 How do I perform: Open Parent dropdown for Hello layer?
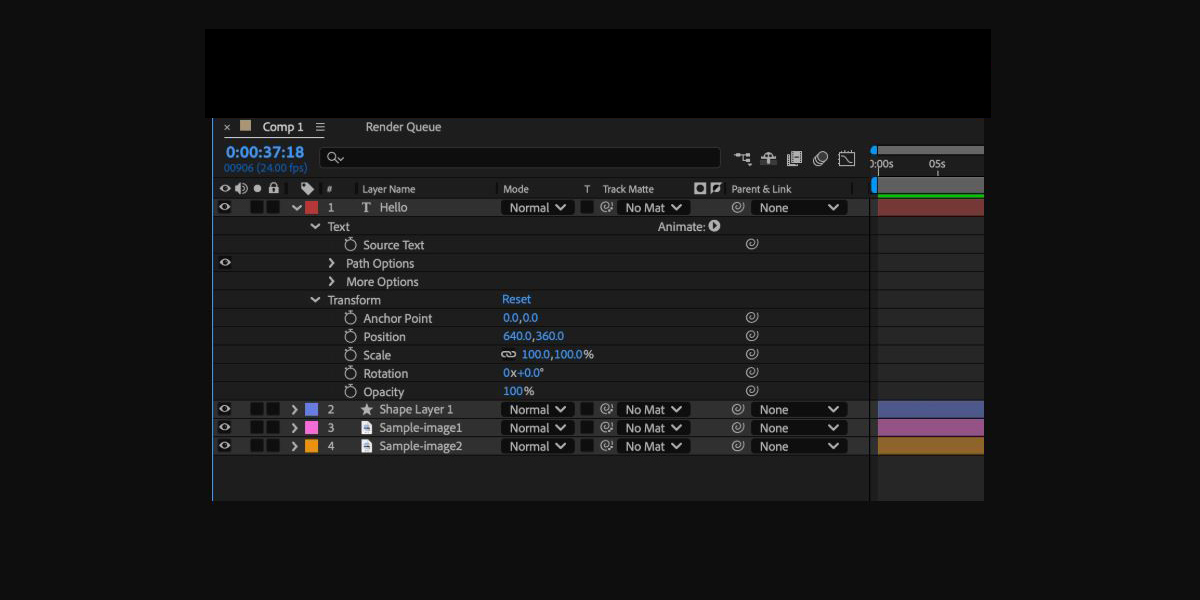798,208
